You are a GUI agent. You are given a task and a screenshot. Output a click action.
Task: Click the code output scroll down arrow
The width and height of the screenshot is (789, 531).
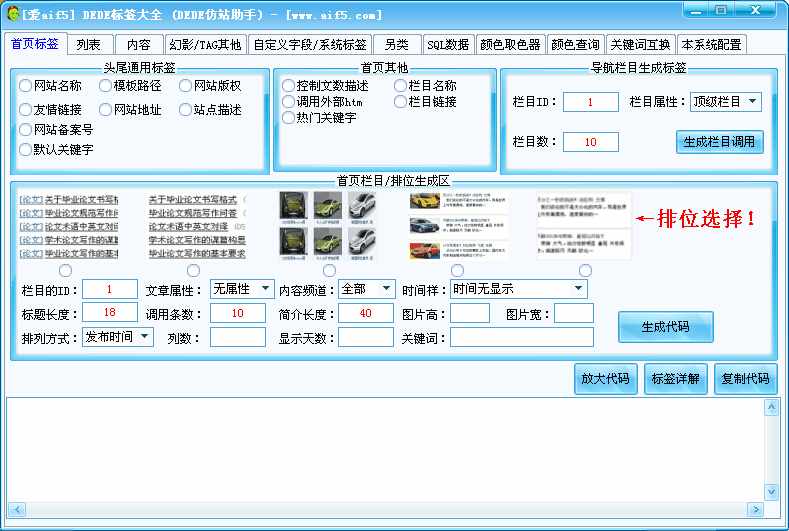click(771, 492)
